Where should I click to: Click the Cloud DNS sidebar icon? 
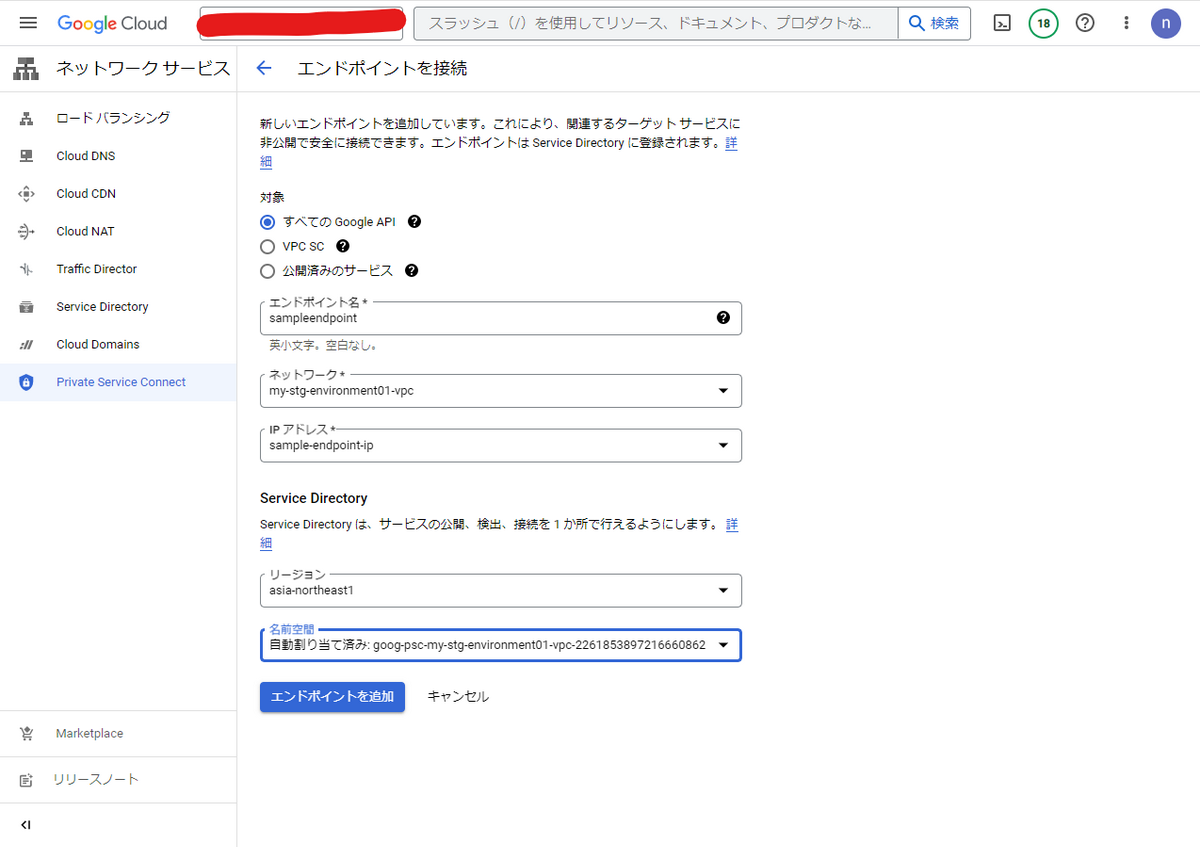tap(26, 156)
